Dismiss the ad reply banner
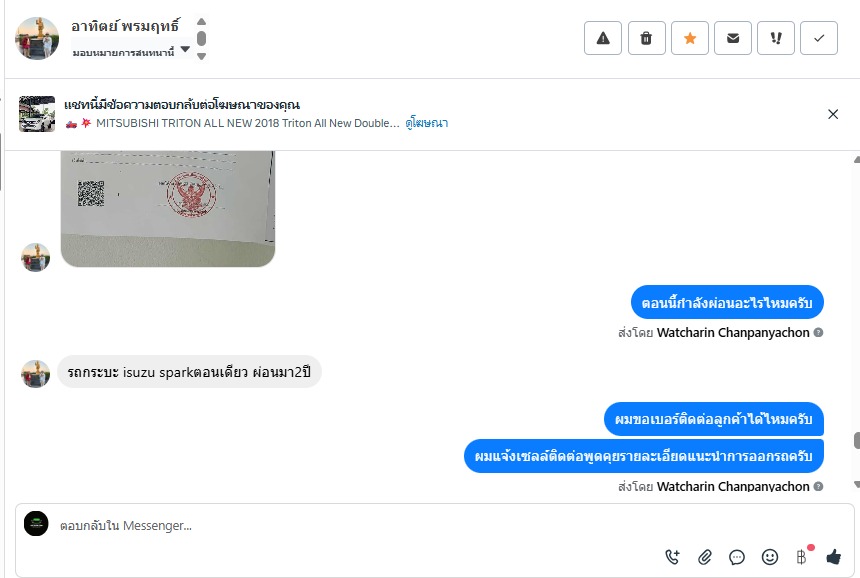Screen dimensions: 860x578 pyautogui.click(x=833, y=114)
